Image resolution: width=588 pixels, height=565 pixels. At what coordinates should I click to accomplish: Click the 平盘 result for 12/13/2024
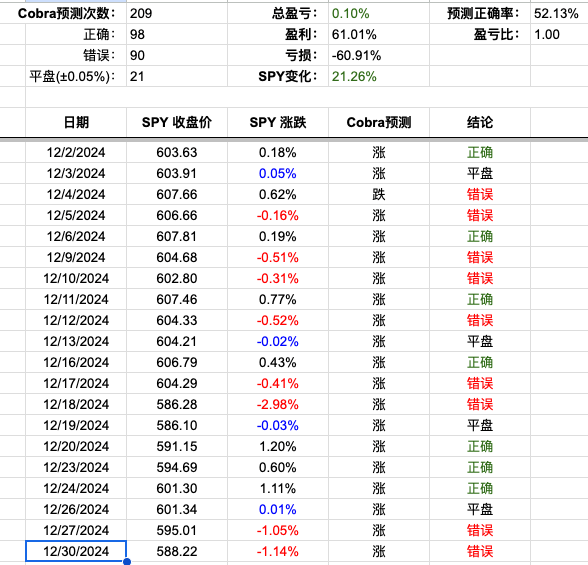point(480,341)
